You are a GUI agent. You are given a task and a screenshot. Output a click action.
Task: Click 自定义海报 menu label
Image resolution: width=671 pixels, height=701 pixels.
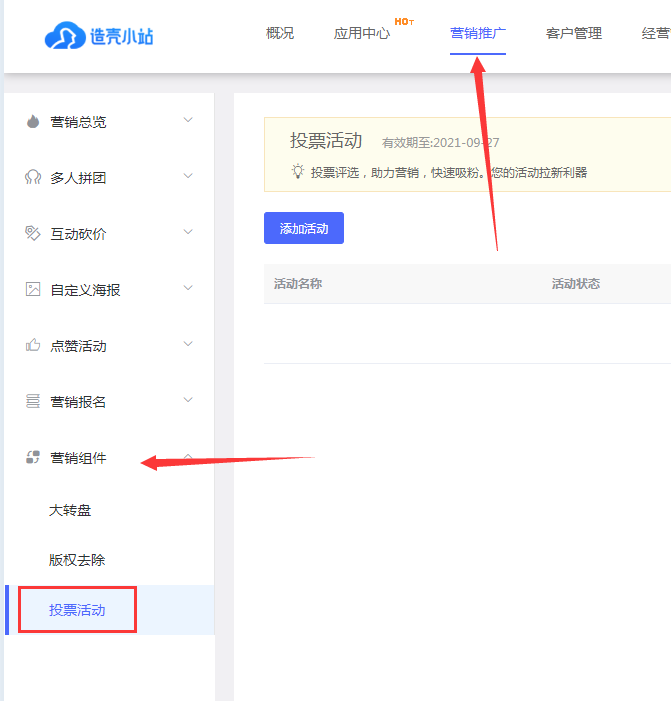85,290
